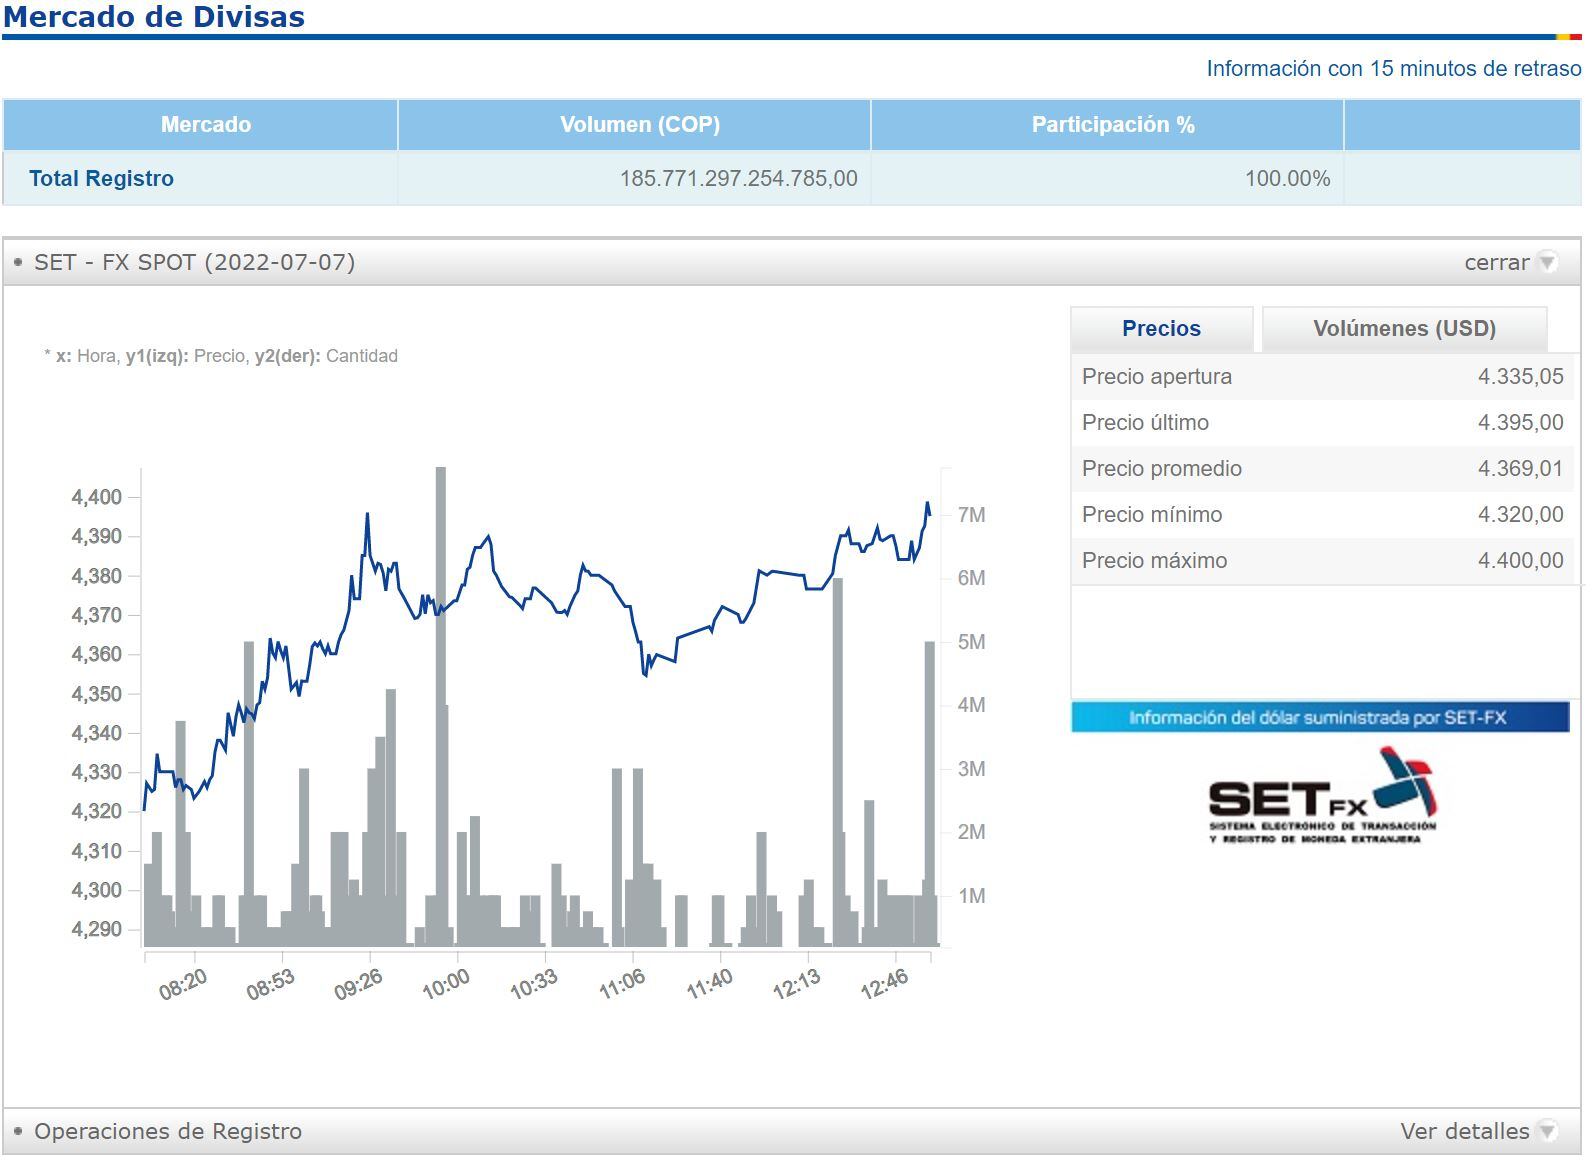Click the SET FX logo image
Viewport: 1595px width, 1161px height.
coord(1322,797)
